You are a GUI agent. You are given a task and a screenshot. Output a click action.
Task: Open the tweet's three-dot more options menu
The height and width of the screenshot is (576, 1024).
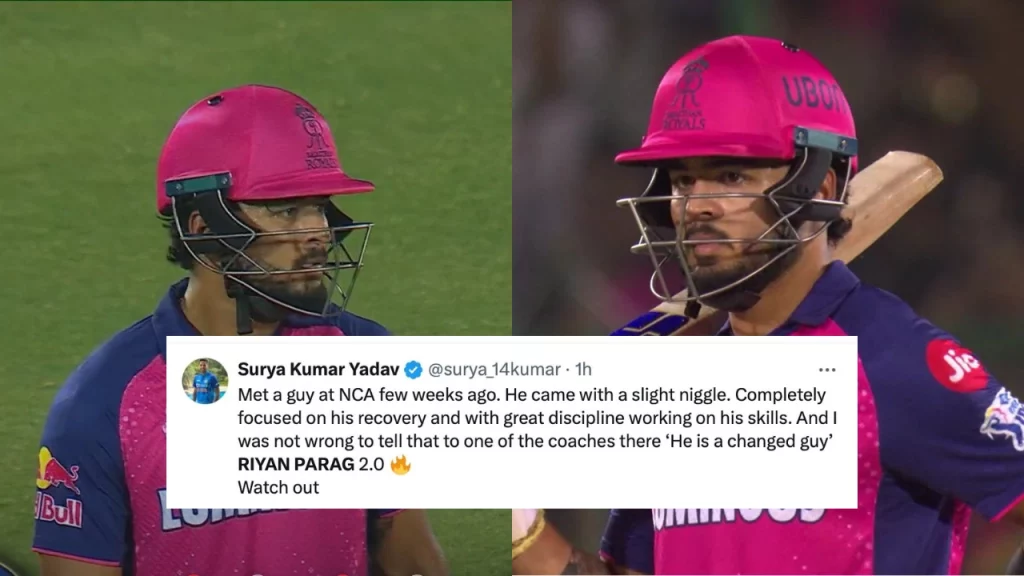[827, 370]
